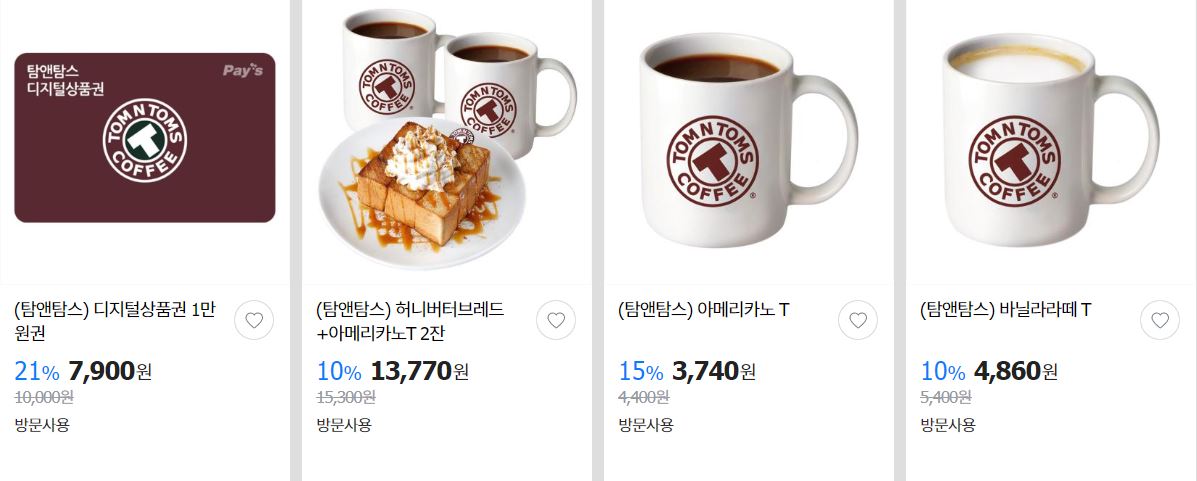Open the vanilla latte mug product image
1197x481 pixels.
pyautogui.click(x=1050, y=140)
